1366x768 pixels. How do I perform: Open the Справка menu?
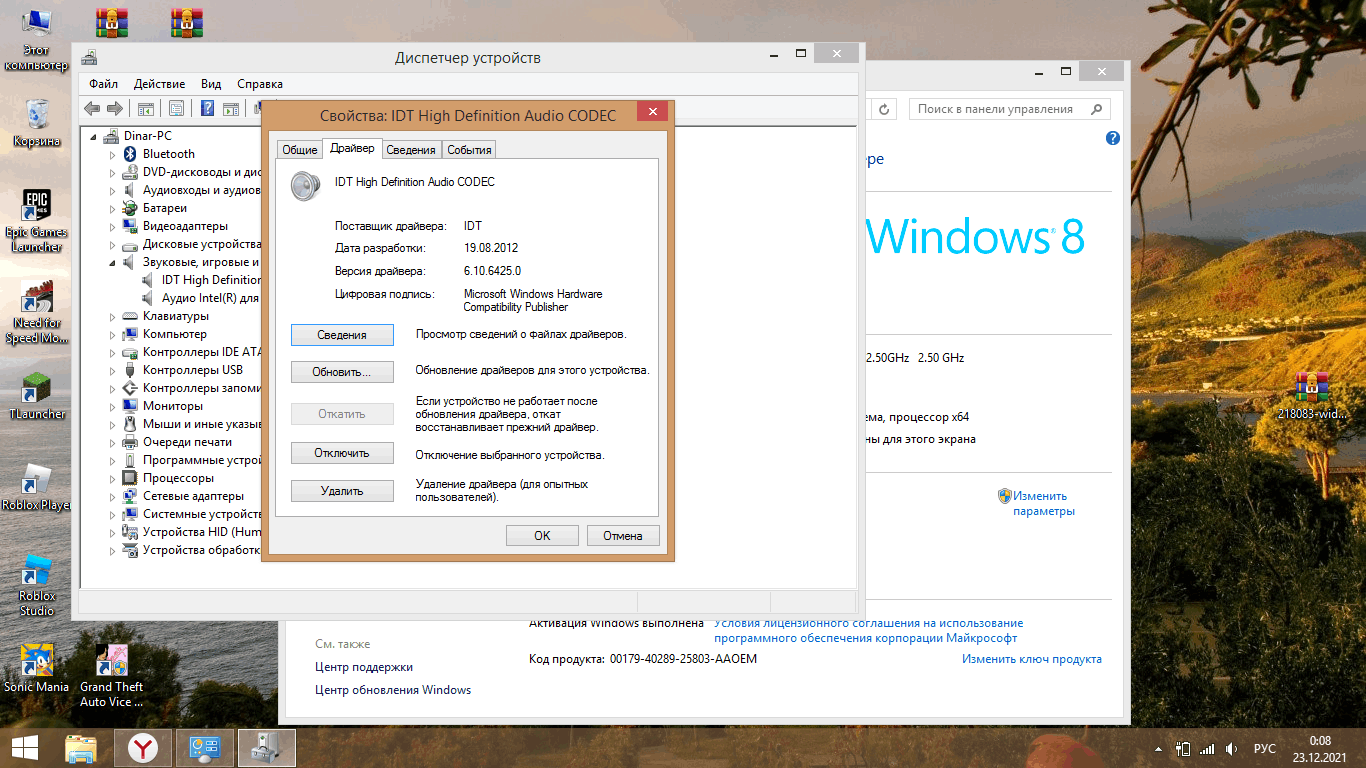click(260, 84)
